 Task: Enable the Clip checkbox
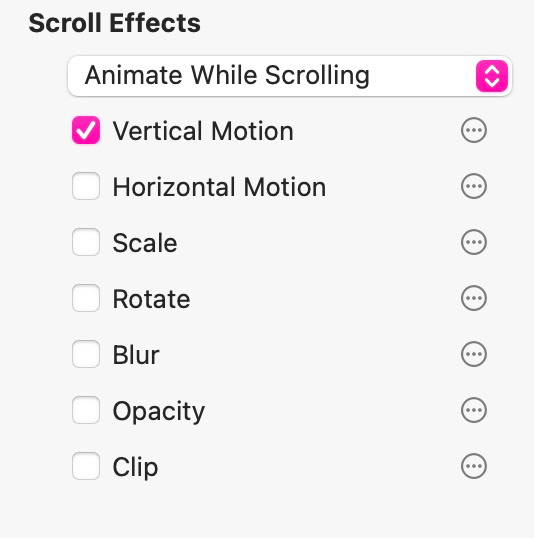tap(86, 466)
